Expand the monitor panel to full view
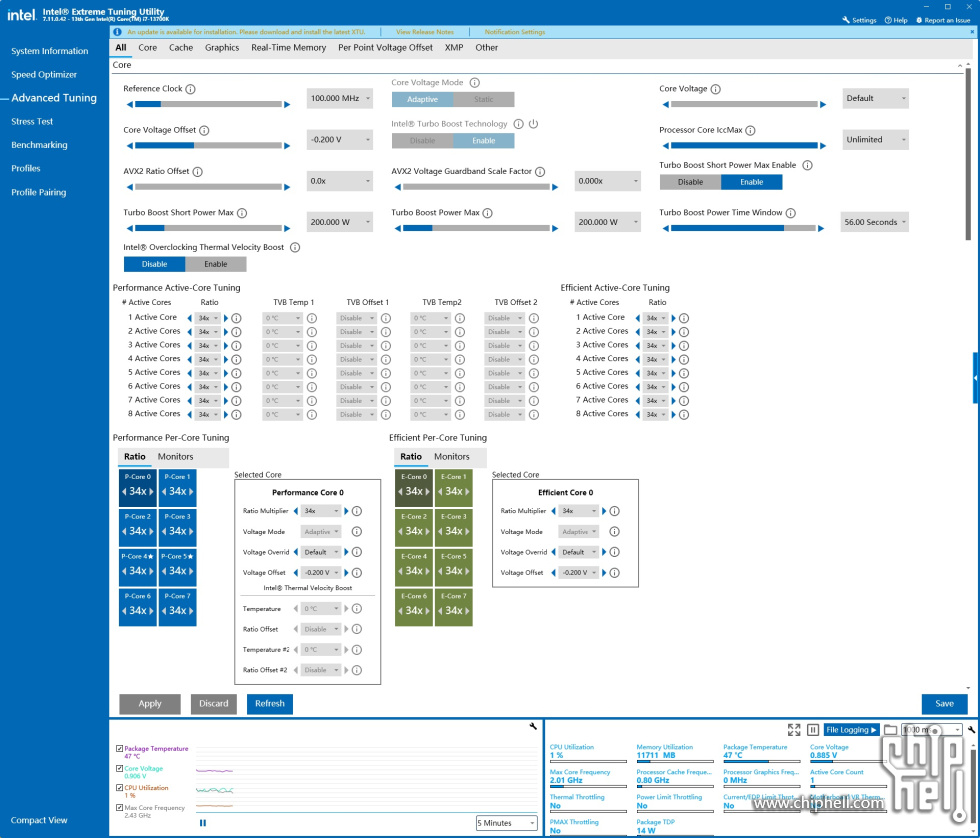Screen dimensions: 980x838 [794, 730]
